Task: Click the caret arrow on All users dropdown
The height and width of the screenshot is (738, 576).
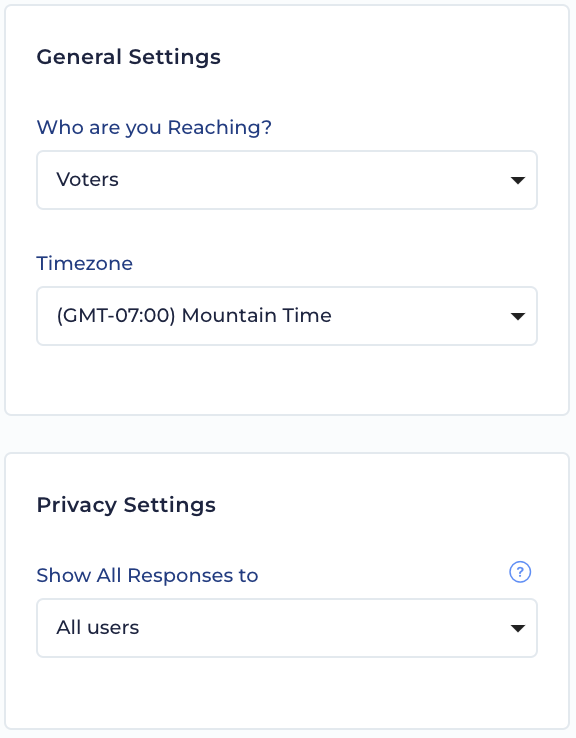Action: click(x=518, y=628)
